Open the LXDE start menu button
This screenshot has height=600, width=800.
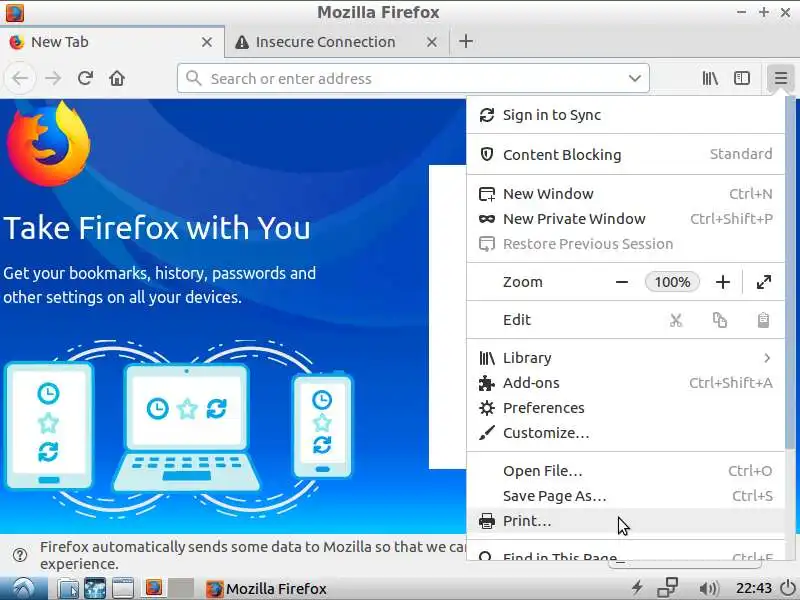point(23,588)
